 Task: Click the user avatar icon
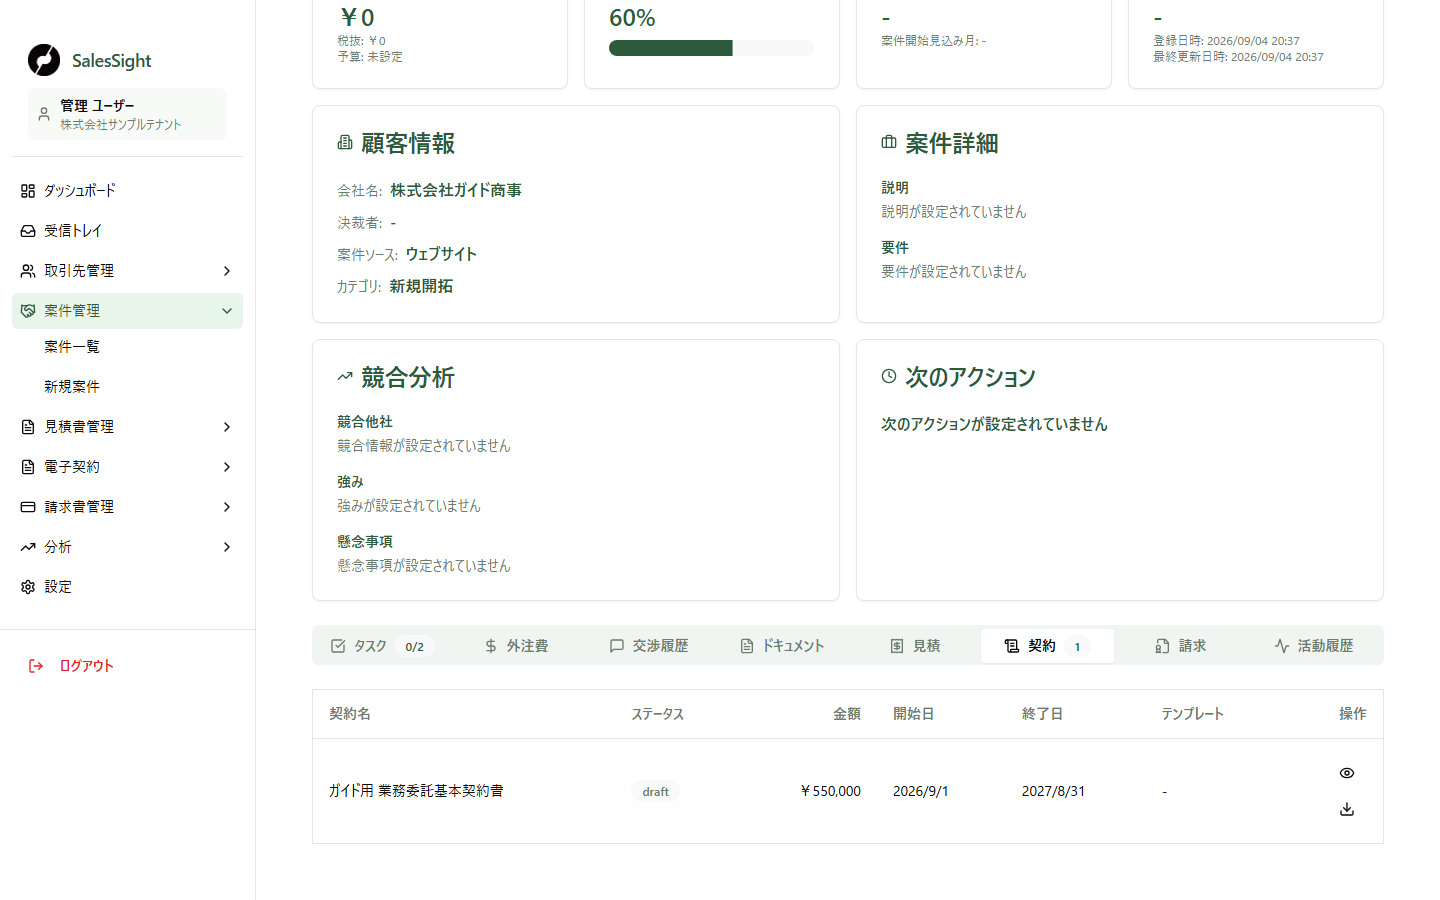44,114
